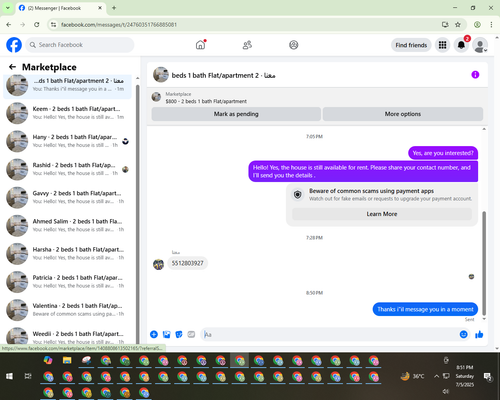500x400 pixels.
Task: Open the Notifications bell
Action: pyautogui.click(x=461, y=45)
